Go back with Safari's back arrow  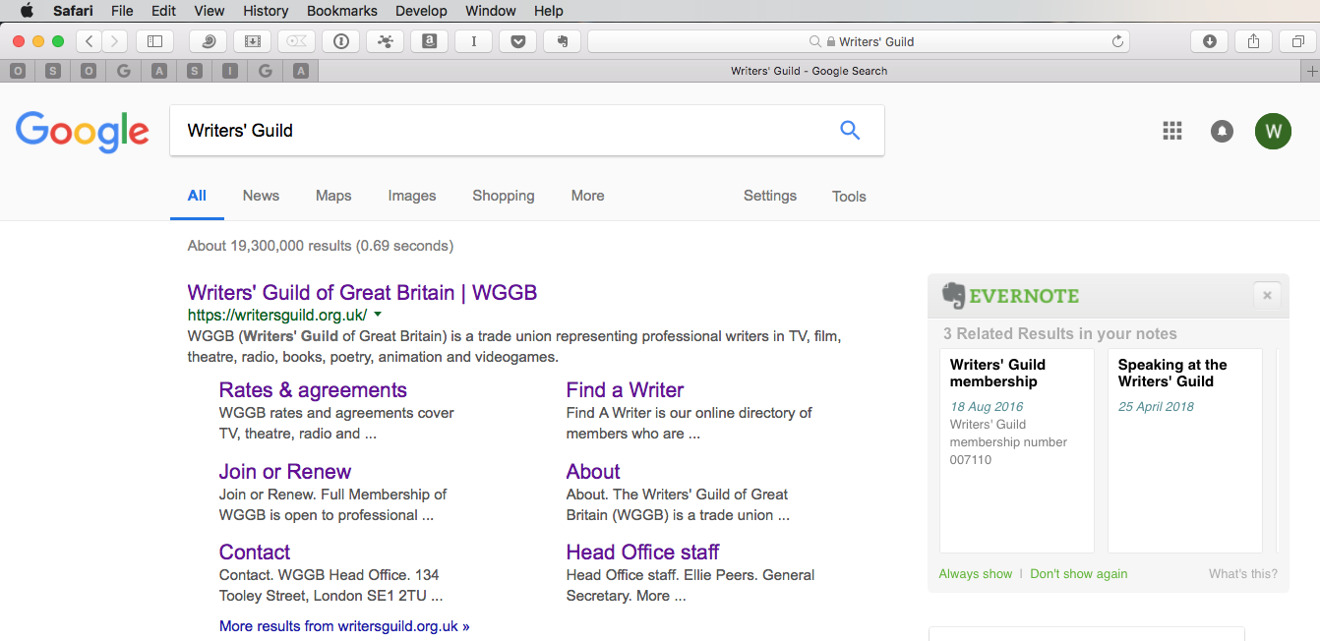coord(90,41)
